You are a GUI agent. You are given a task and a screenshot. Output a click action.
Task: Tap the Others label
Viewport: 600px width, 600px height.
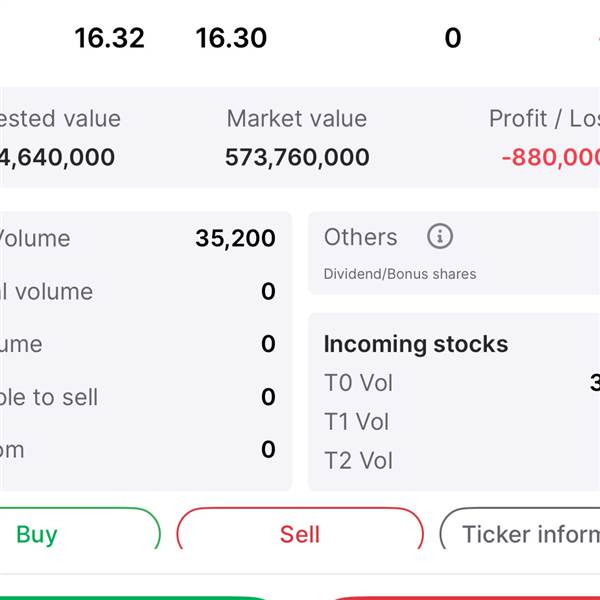pyautogui.click(x=360, y=237)
